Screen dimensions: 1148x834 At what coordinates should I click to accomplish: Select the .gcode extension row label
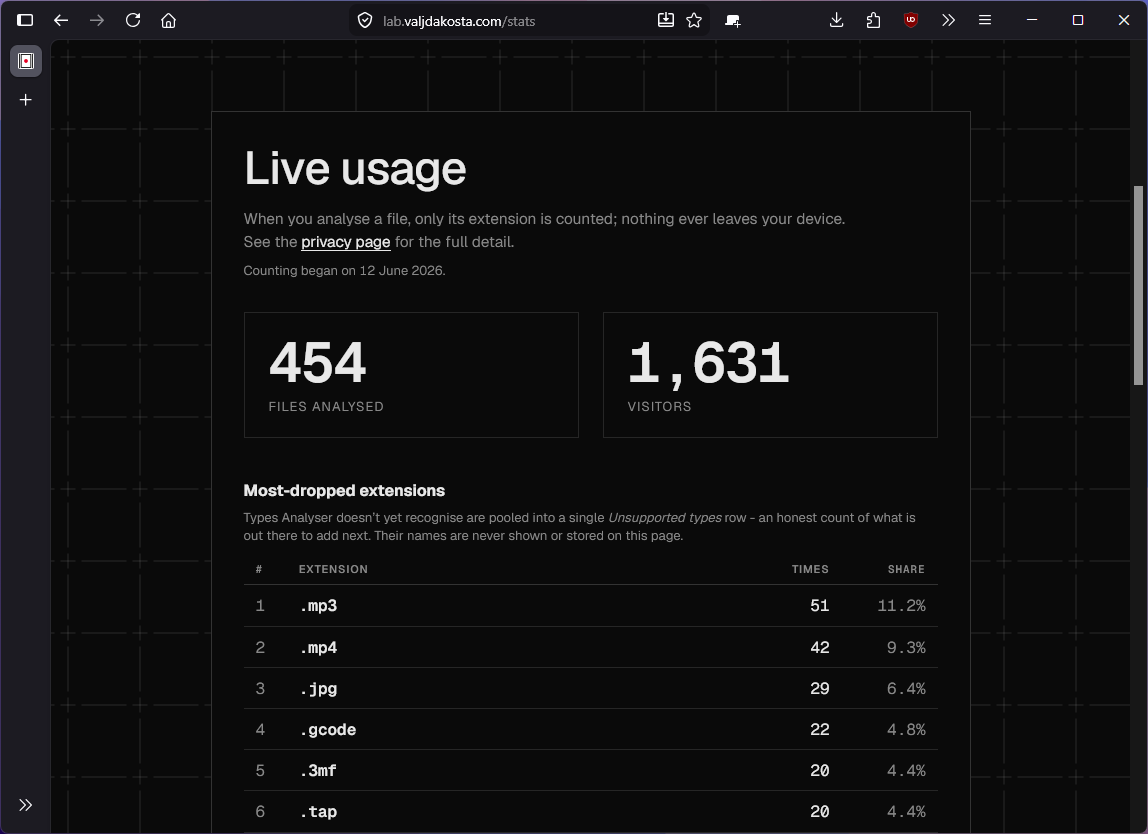[328, 730]
